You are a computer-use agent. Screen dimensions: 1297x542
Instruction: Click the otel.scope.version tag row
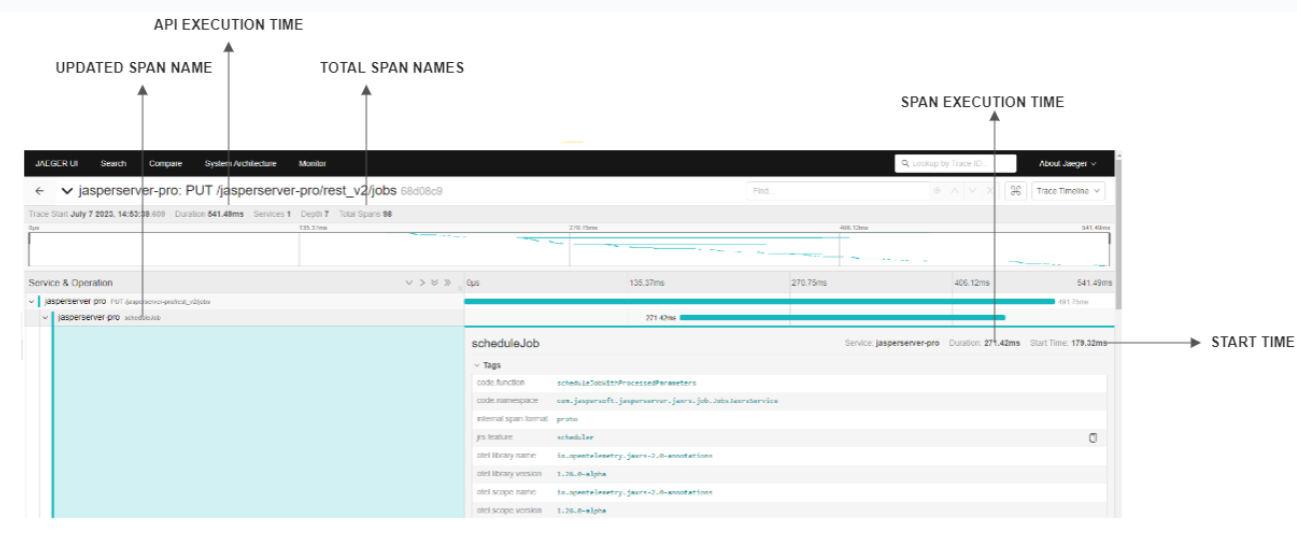click(x=789, y=510)
